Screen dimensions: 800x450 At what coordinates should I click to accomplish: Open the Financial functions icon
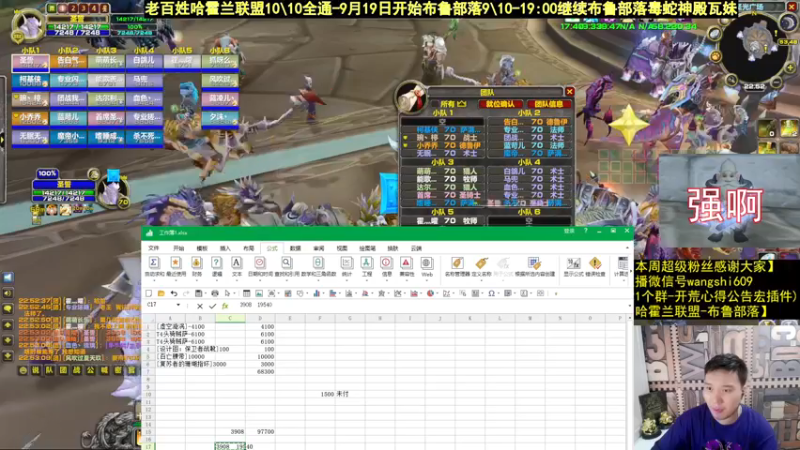pos(196,263)
